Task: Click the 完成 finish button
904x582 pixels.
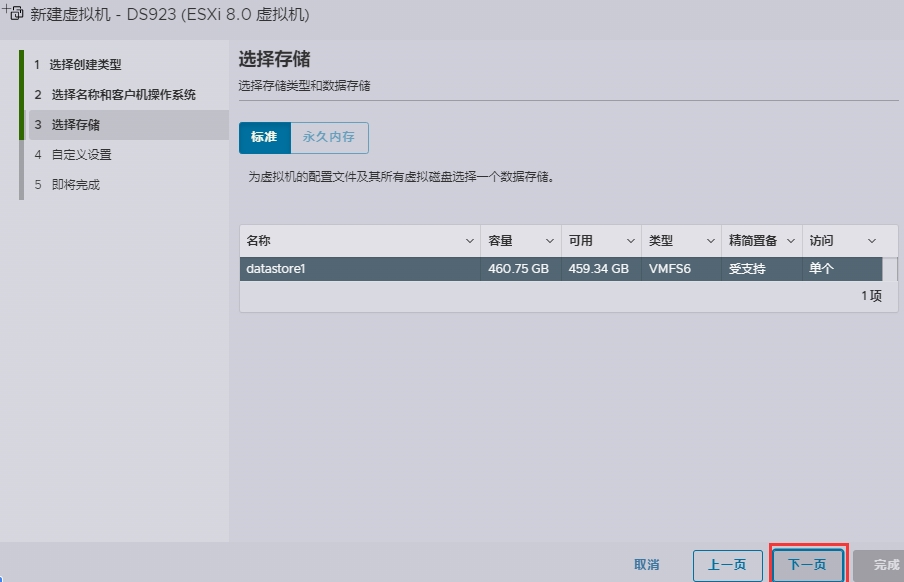Action: coord(885,565)
